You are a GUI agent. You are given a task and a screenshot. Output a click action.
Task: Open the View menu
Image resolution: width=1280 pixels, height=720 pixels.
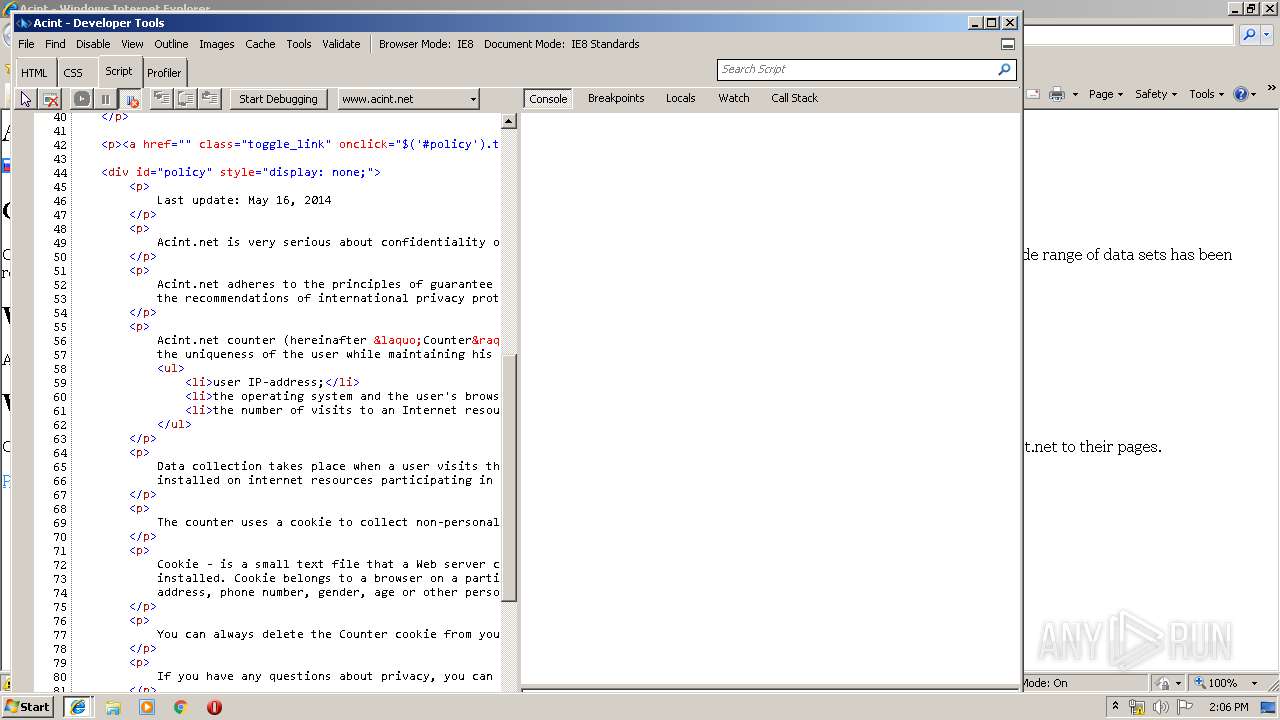[x=132, y=44]
